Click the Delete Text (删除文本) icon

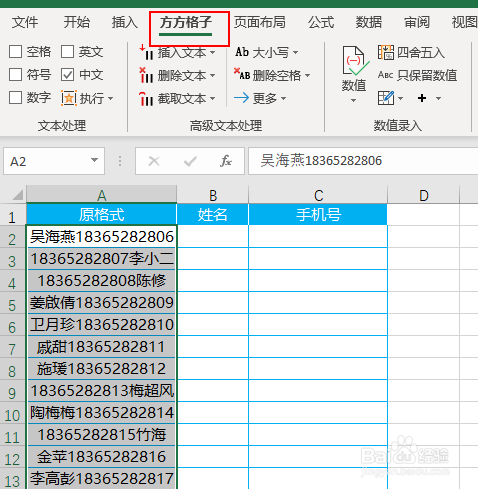tap(146, 75)
